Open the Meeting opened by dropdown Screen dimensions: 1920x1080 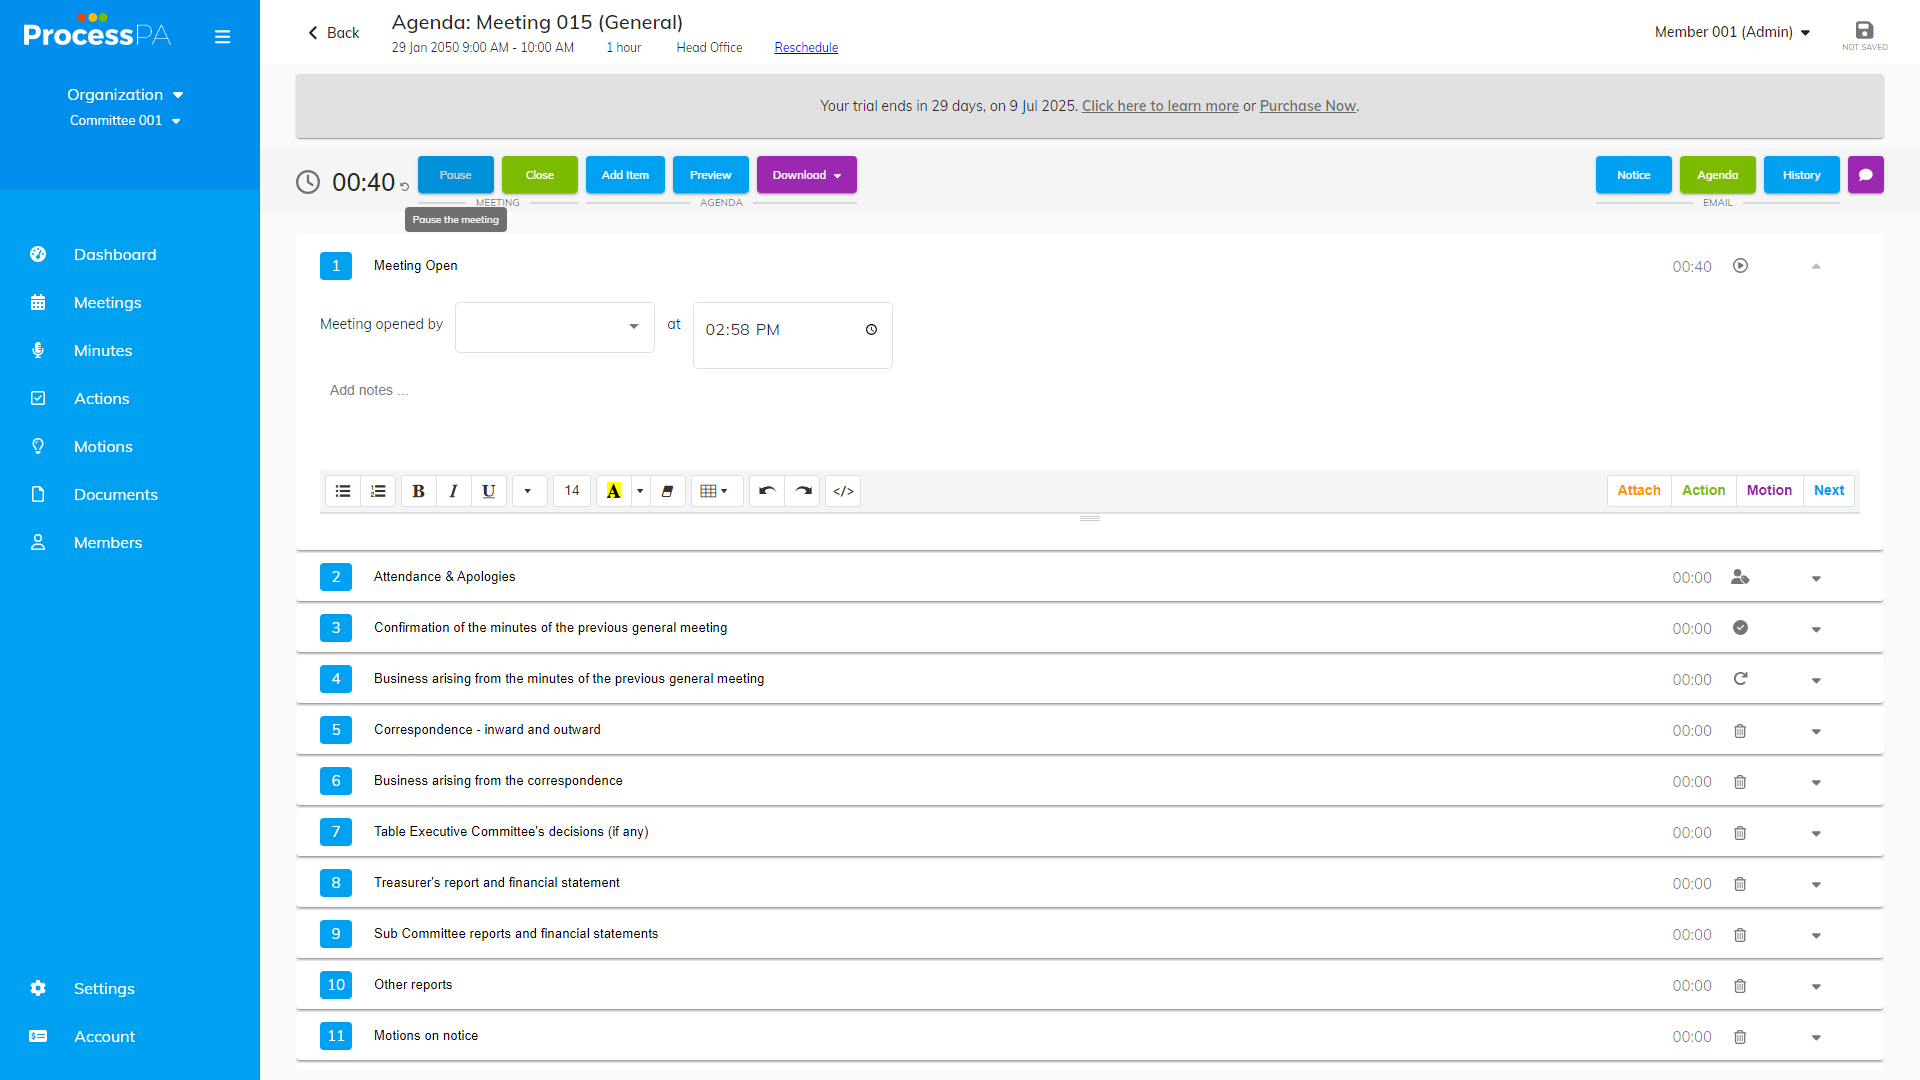pyautogui.click(x=555, y=327)
